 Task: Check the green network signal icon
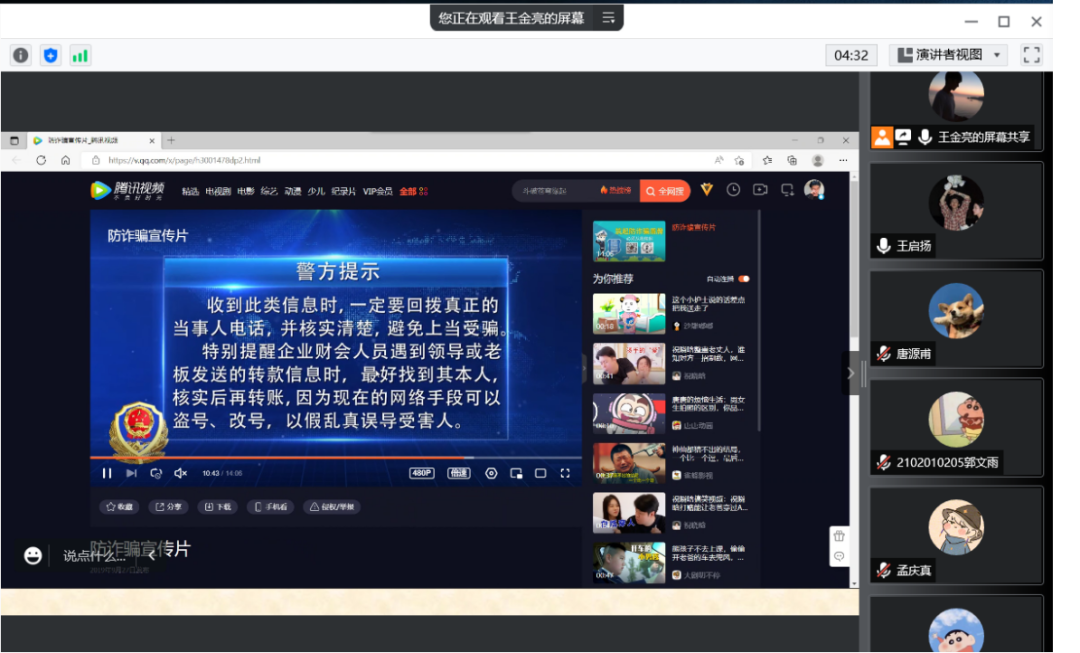[80, 55]
